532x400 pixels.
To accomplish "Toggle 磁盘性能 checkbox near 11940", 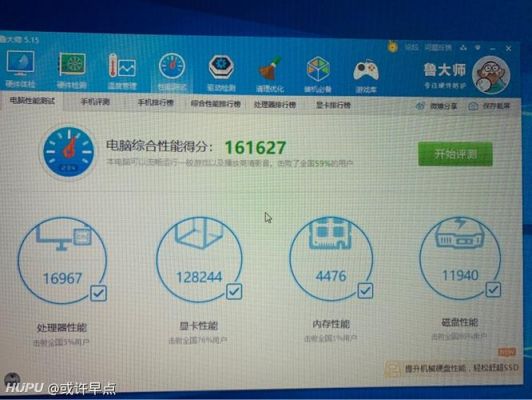I will click(x=493, y=289).
